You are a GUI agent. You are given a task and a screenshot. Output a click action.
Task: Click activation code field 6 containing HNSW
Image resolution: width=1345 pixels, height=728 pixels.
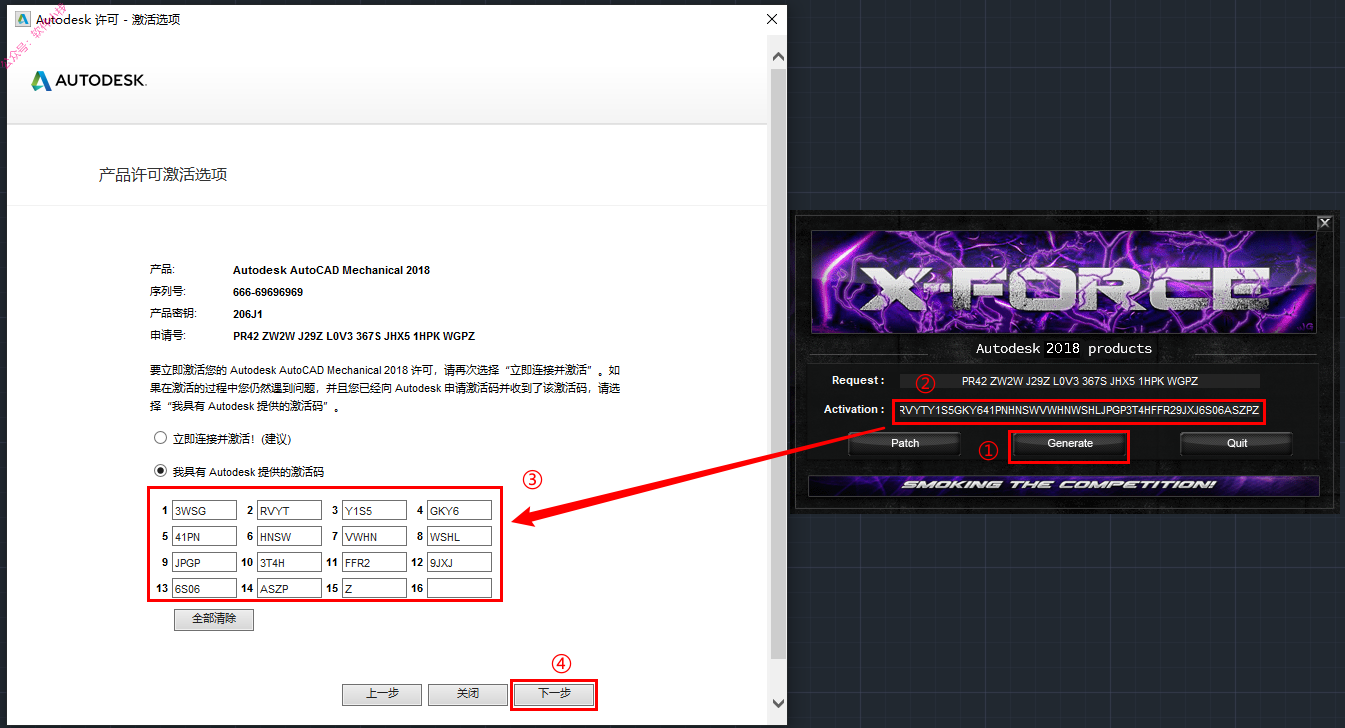pyautogui.click(x=289, y=536)
